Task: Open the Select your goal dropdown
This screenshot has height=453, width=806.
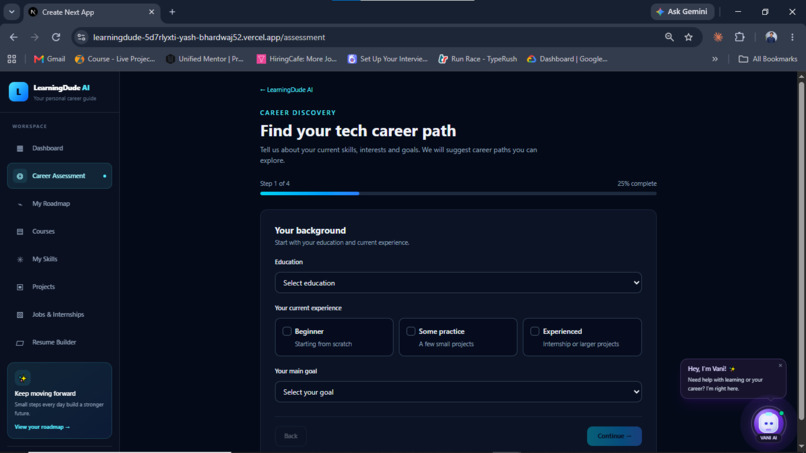Action: pyautogui.click(x=458, y=392)
